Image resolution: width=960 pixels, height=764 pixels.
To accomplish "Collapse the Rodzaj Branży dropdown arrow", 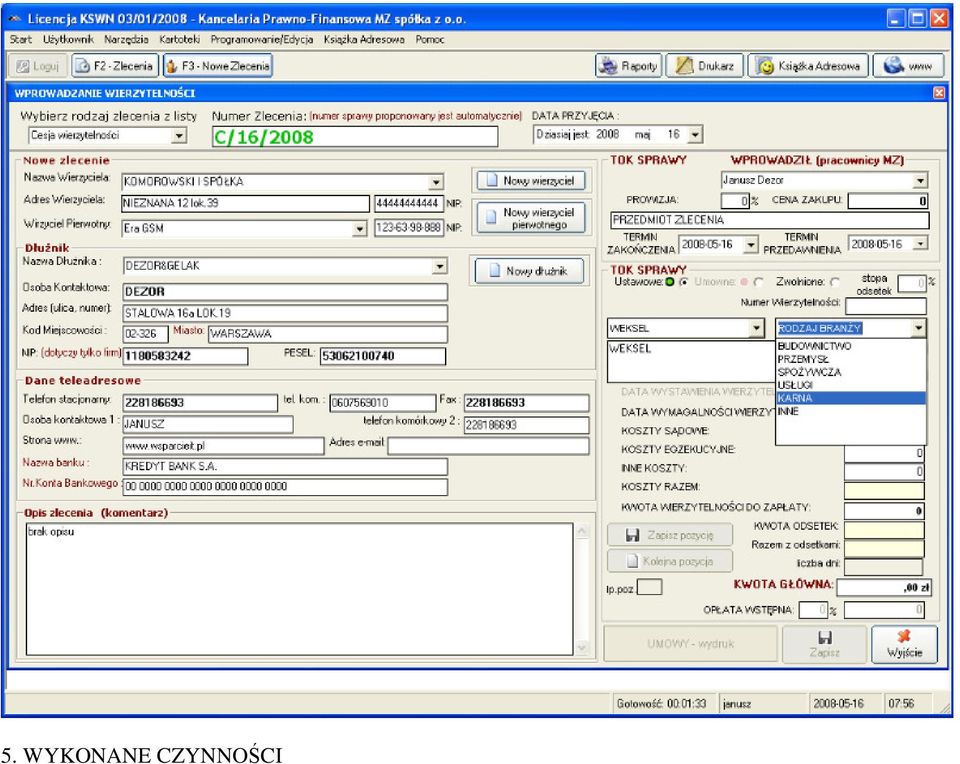I will (x=918, y=328).
